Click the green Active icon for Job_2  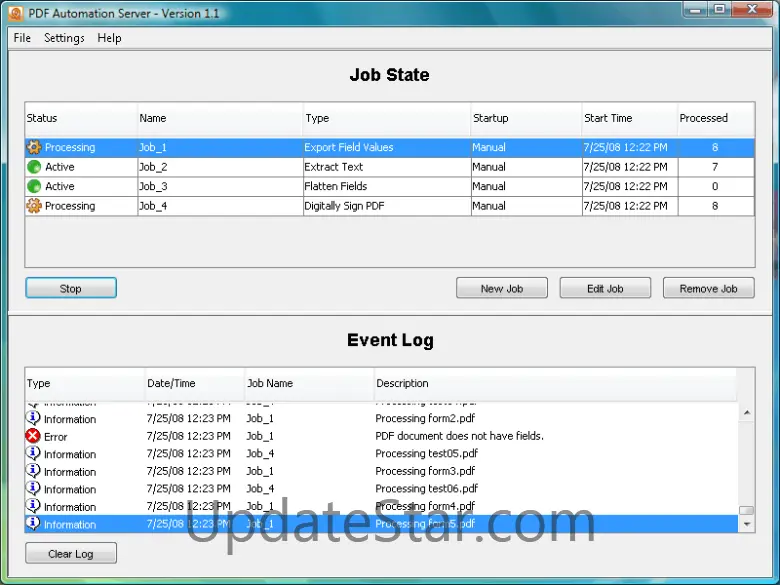coord(34,167)
